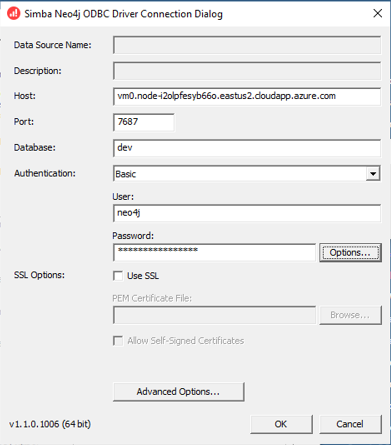The image size is (391, 445).
Task: Click the version text v1.1.0.1006 (64 bit)
Action: click(50, 424)
